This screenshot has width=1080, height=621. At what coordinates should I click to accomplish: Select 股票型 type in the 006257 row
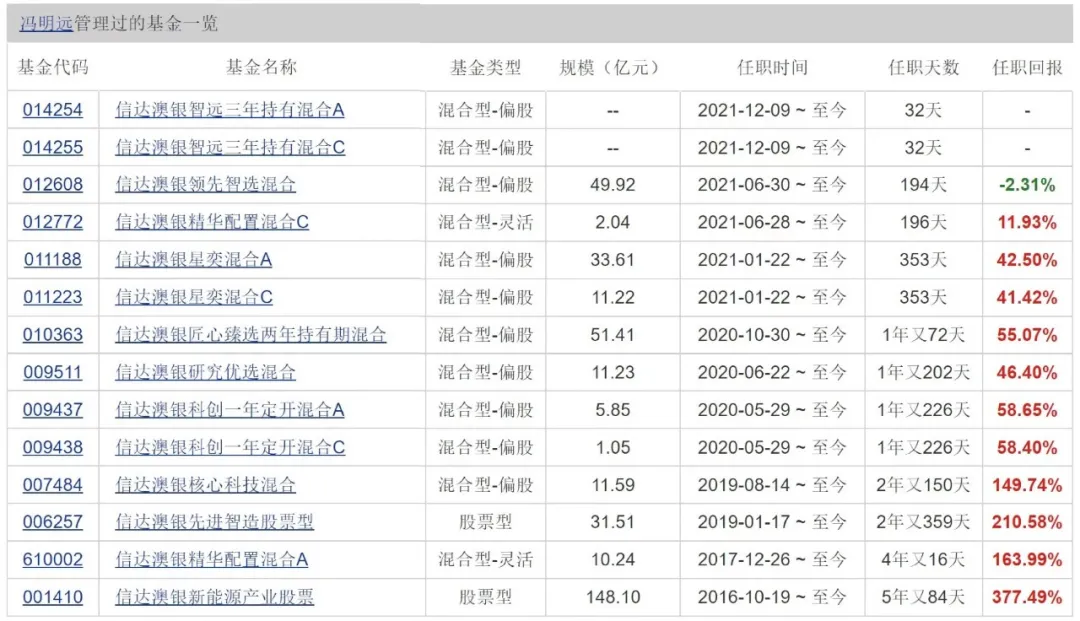click(x=486, y=522)
